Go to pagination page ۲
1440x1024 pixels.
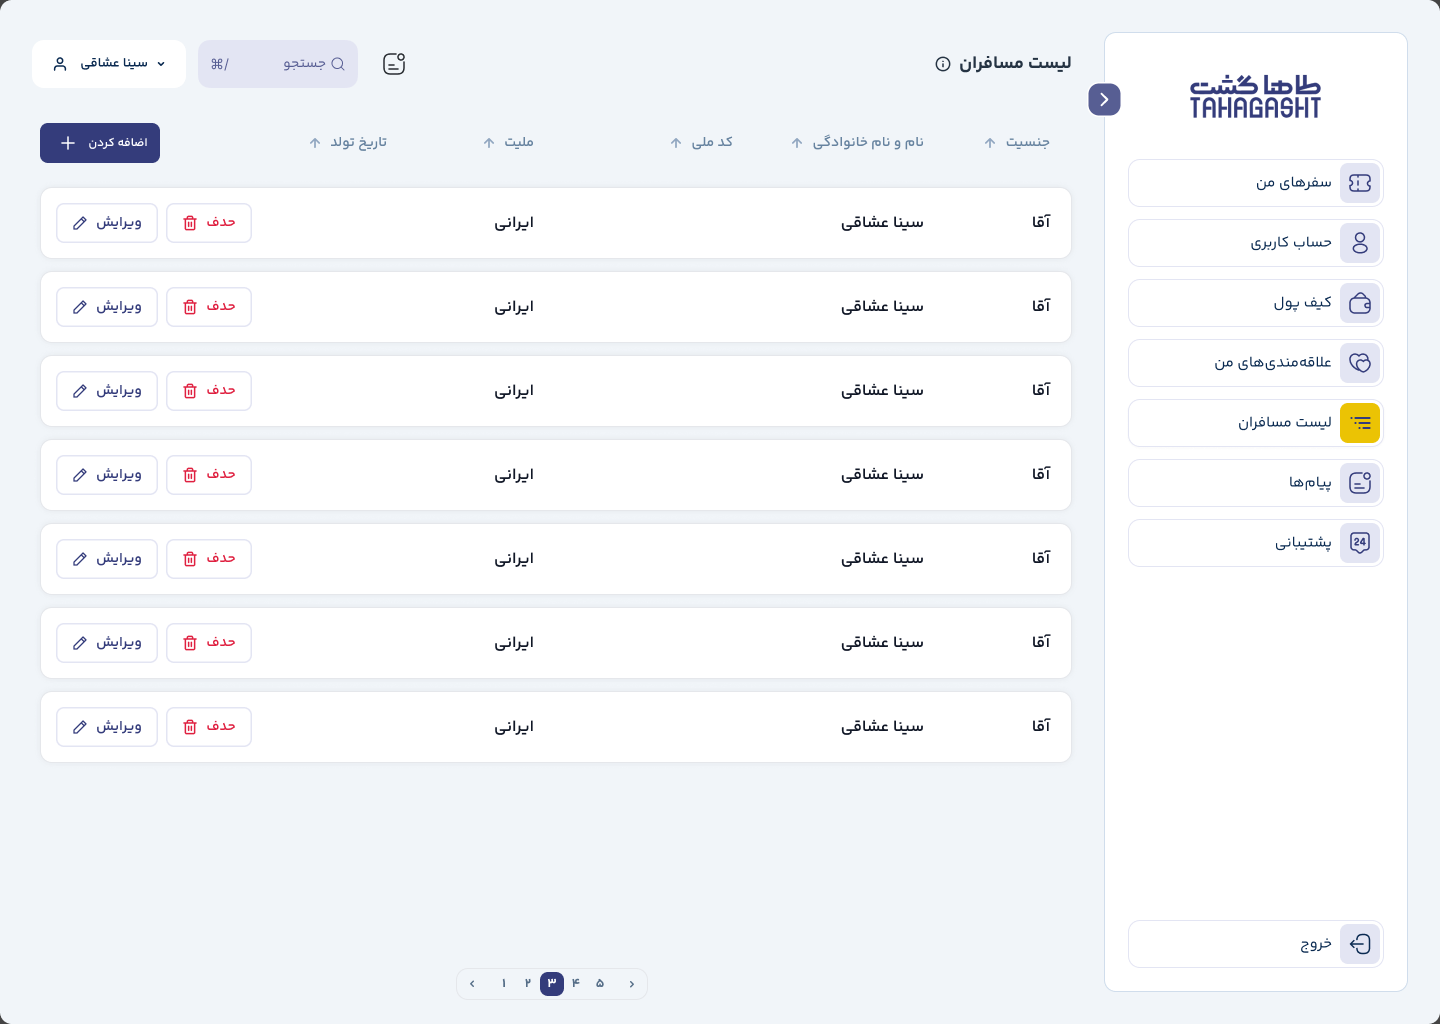point(528,984)
